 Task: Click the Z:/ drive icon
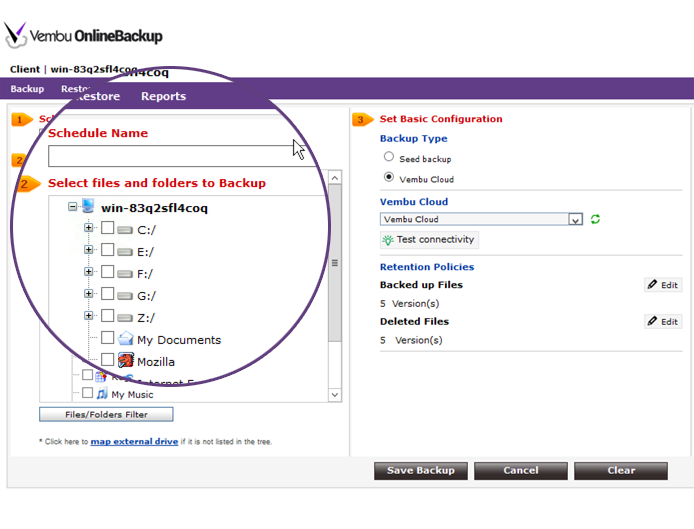click(125, 317)
